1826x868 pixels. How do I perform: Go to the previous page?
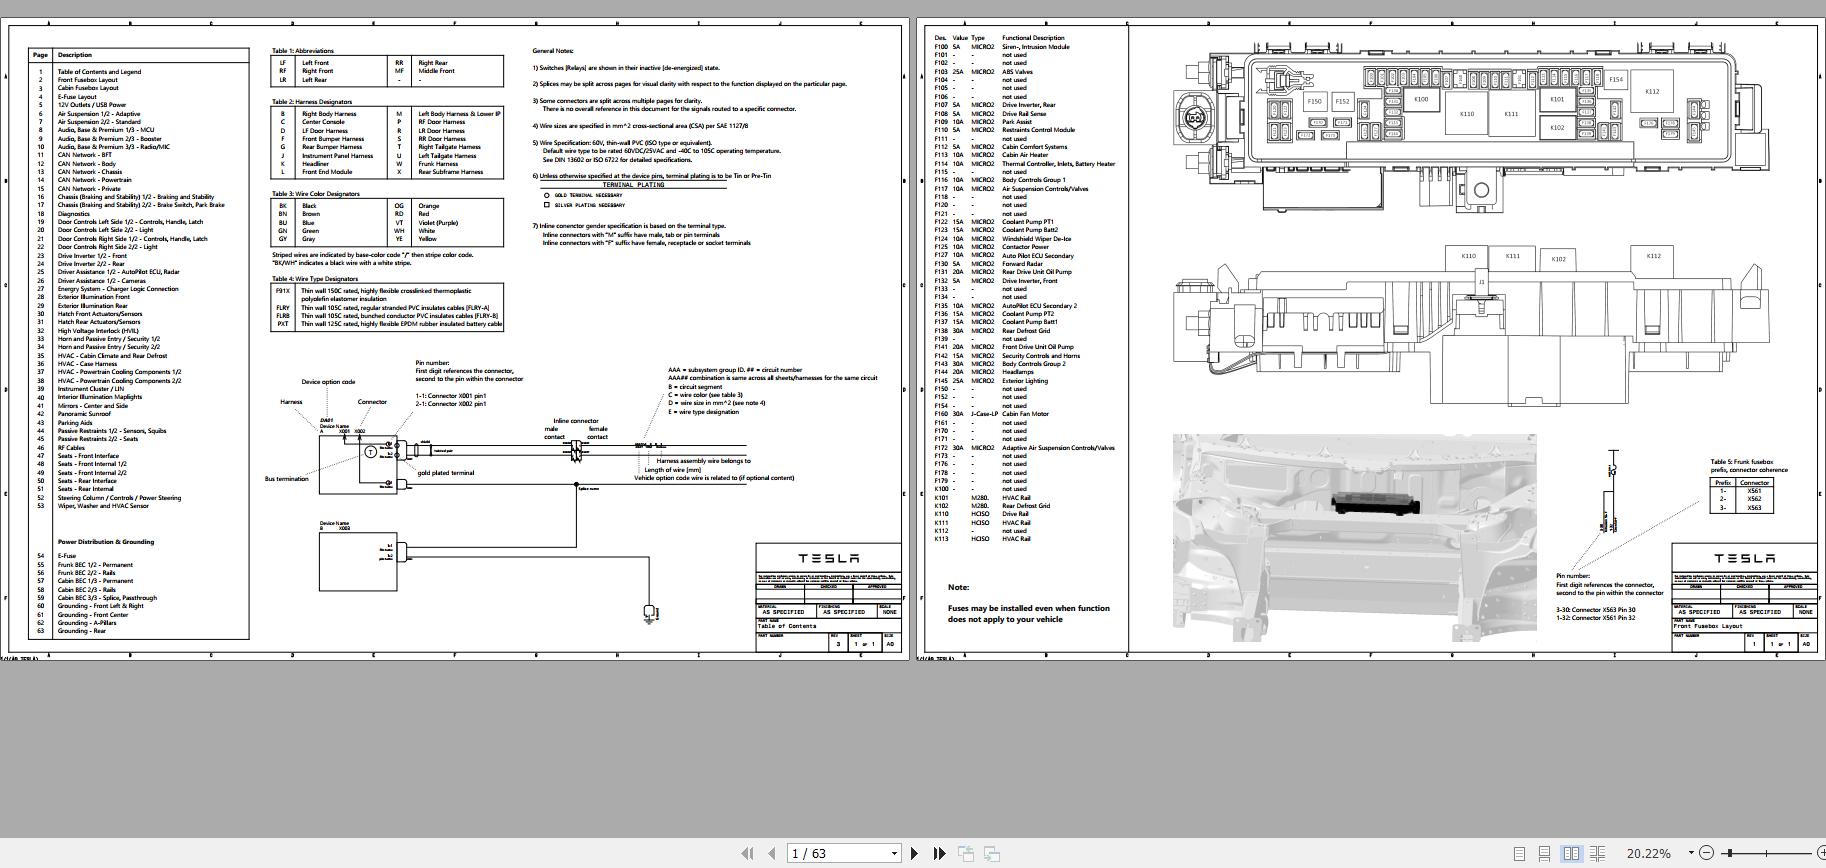[x=771, y=853]
